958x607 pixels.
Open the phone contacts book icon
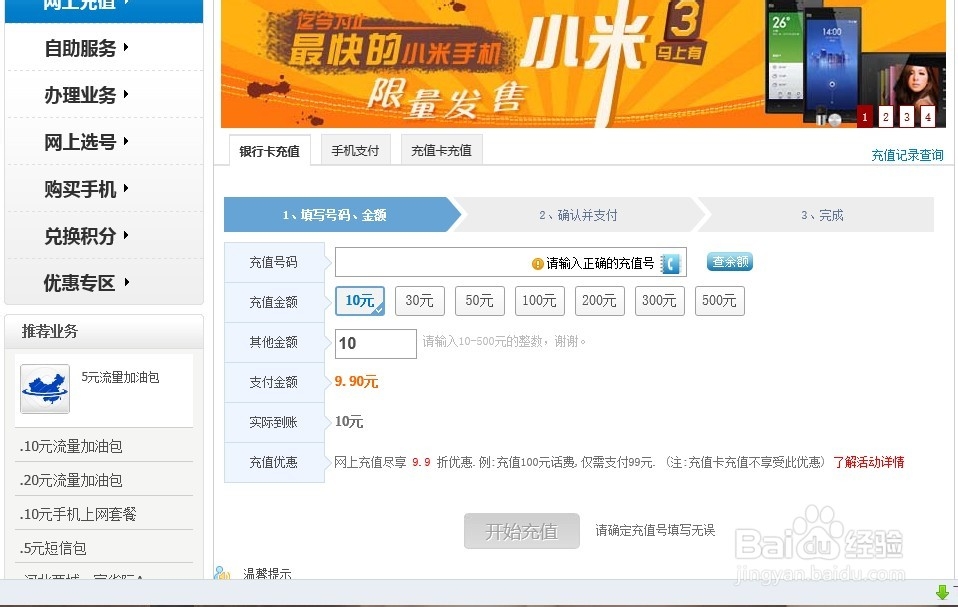coord(670,263)
